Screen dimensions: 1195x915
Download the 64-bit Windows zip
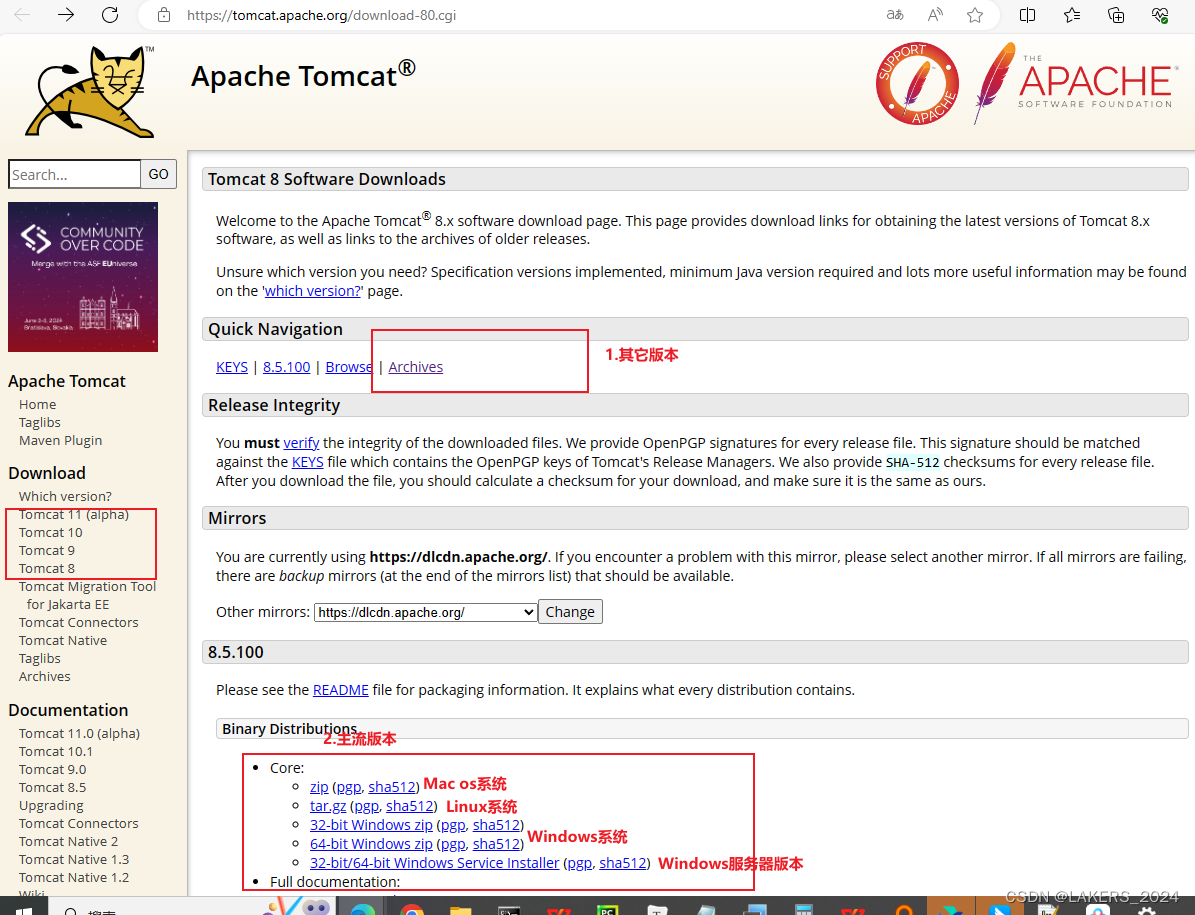(x=371, y=844)
